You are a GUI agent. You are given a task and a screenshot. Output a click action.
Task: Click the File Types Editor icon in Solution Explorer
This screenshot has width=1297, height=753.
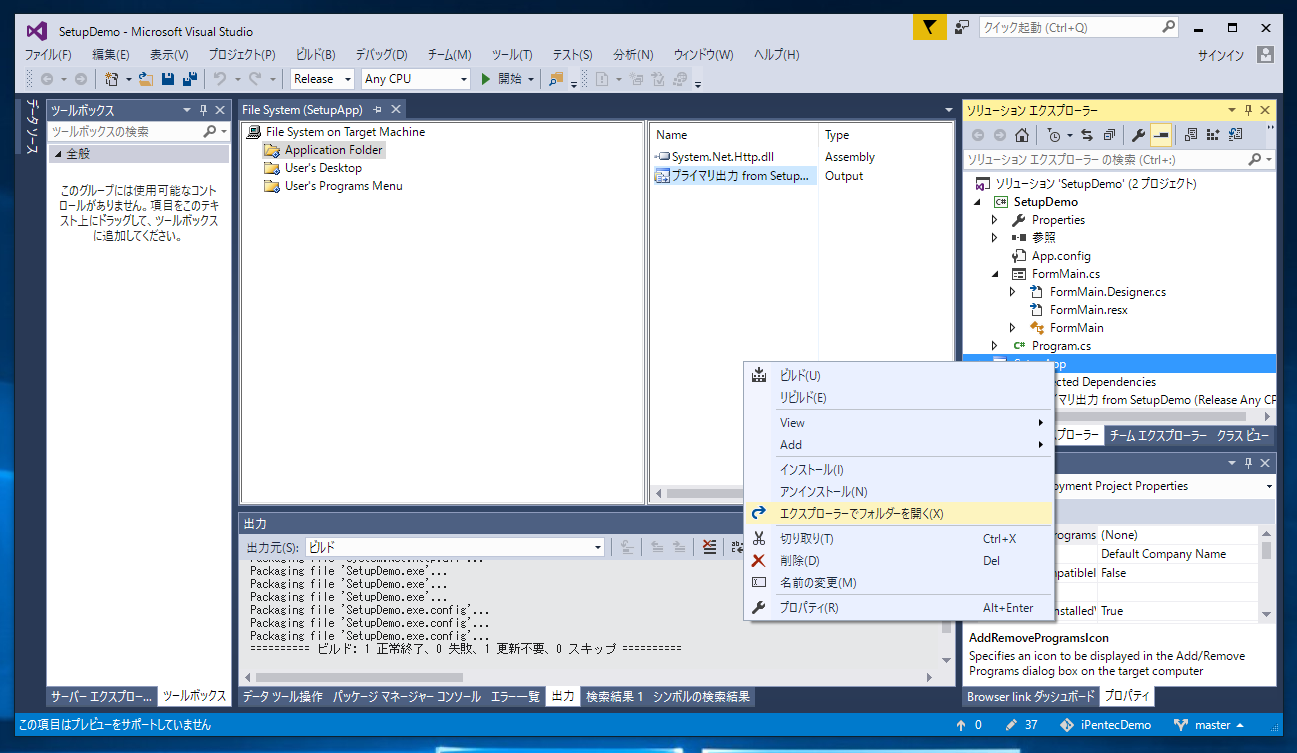click(1235, 135)
